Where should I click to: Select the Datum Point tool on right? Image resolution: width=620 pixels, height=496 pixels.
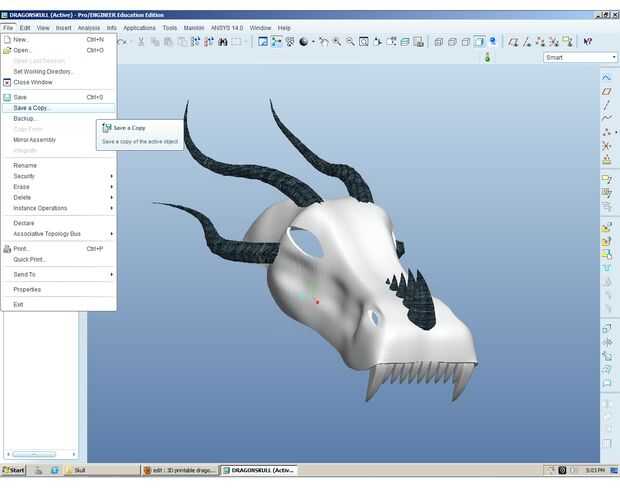pos(607,133)
